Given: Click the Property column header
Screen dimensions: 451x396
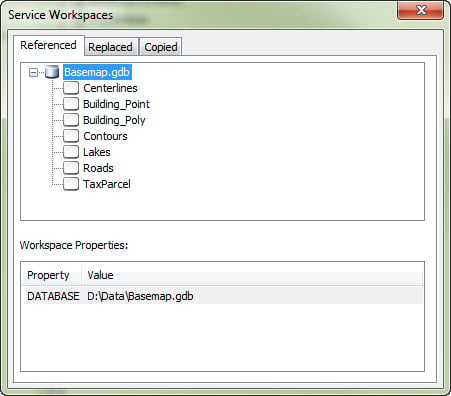Looking at the screenshot, I should coord(52,275).
